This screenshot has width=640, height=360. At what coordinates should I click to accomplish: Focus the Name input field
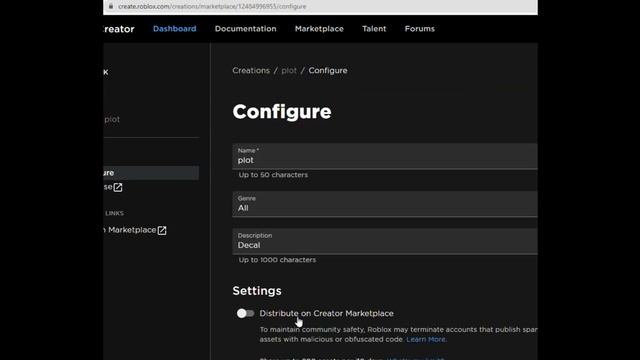coord(385,156)
